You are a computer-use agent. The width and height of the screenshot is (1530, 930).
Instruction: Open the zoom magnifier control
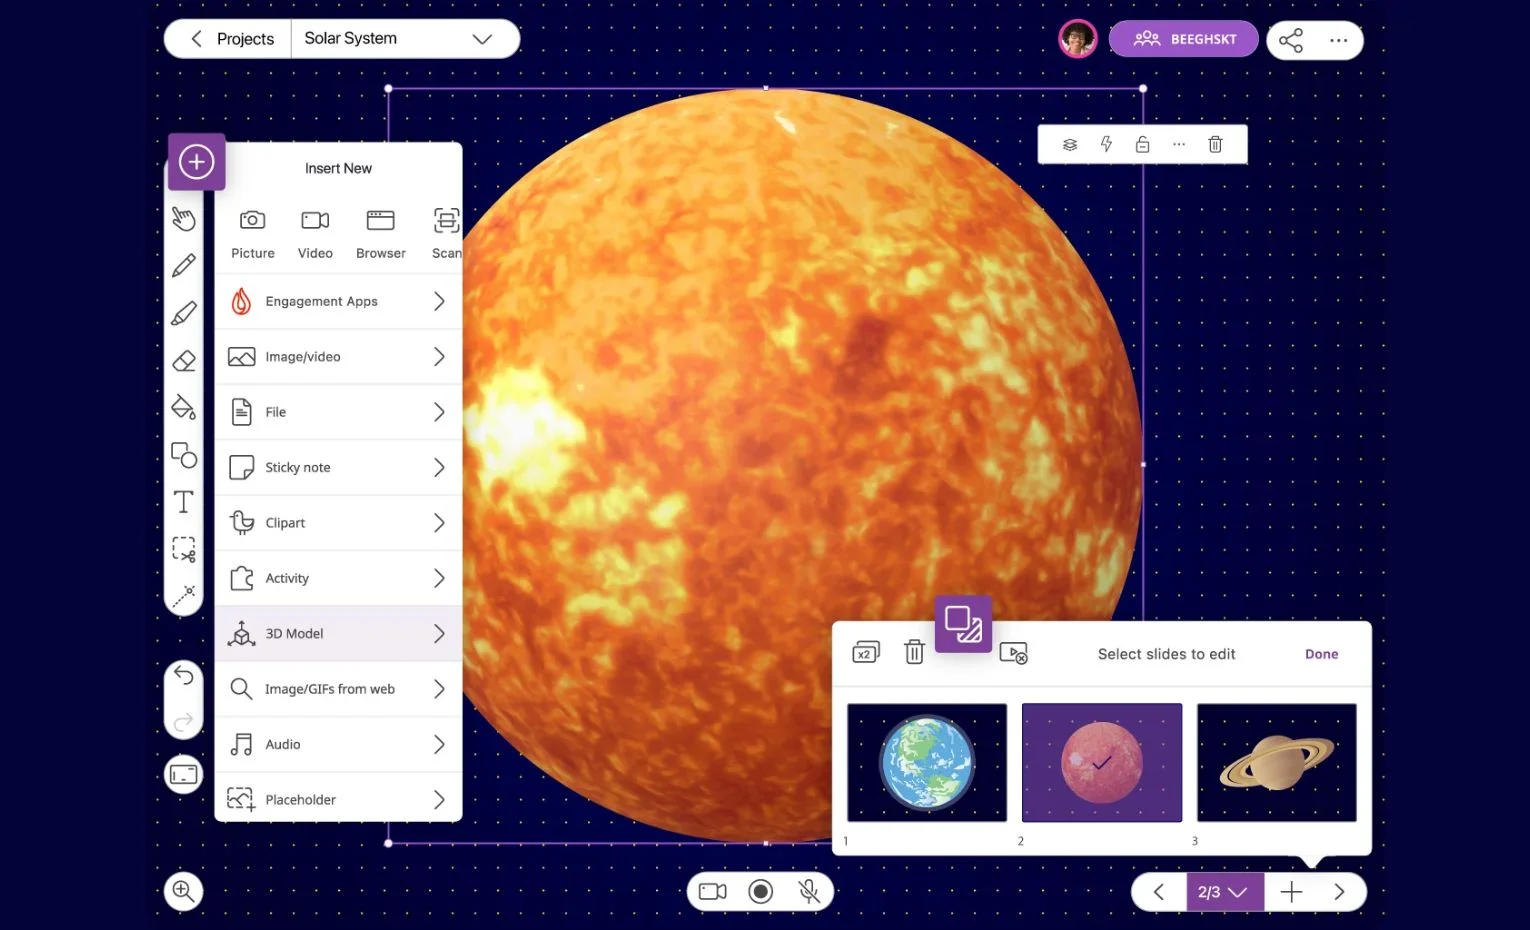click(x=184, y=890)
